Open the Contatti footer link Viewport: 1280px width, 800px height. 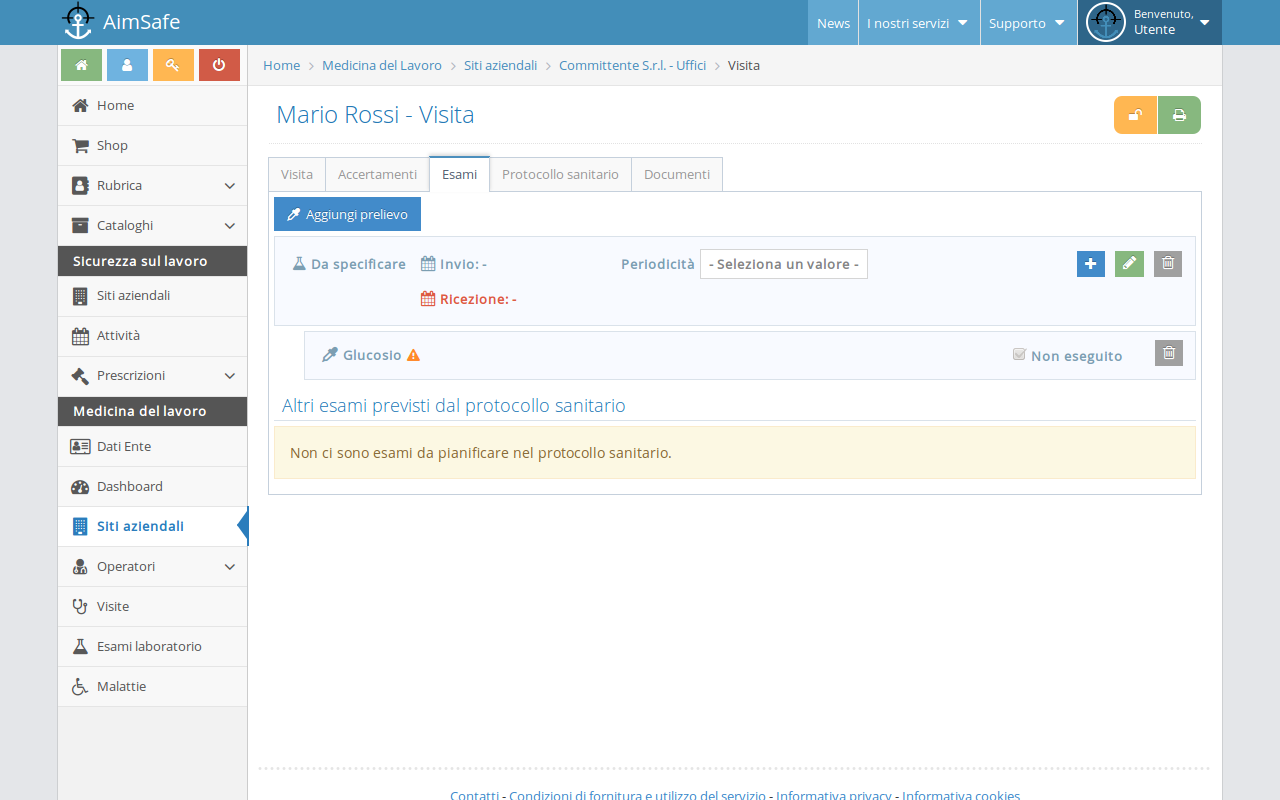474,795
